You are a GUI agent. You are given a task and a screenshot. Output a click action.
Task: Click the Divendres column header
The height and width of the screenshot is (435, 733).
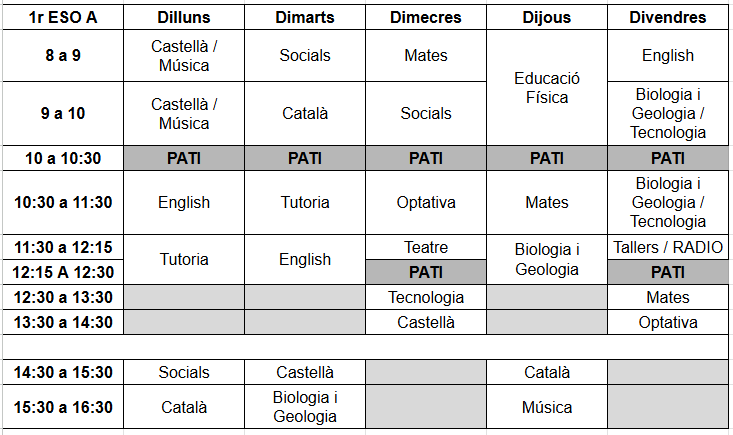point(668,17)
